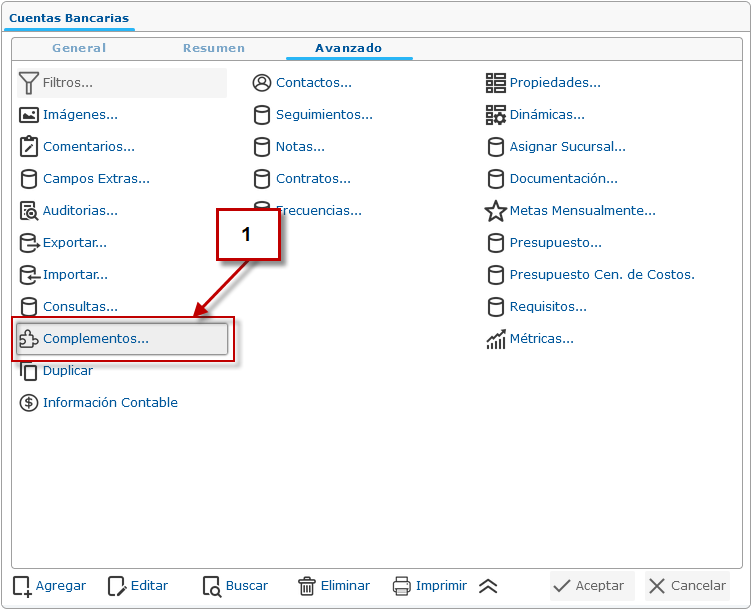Image resolution: width=752 pixels, height=610 pixels.
Task: Click the trash can icon for Eliminar
Action: (x=307, y=587)
